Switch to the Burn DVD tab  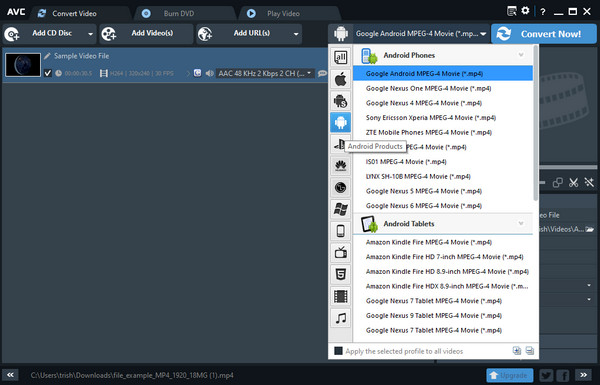178,14
